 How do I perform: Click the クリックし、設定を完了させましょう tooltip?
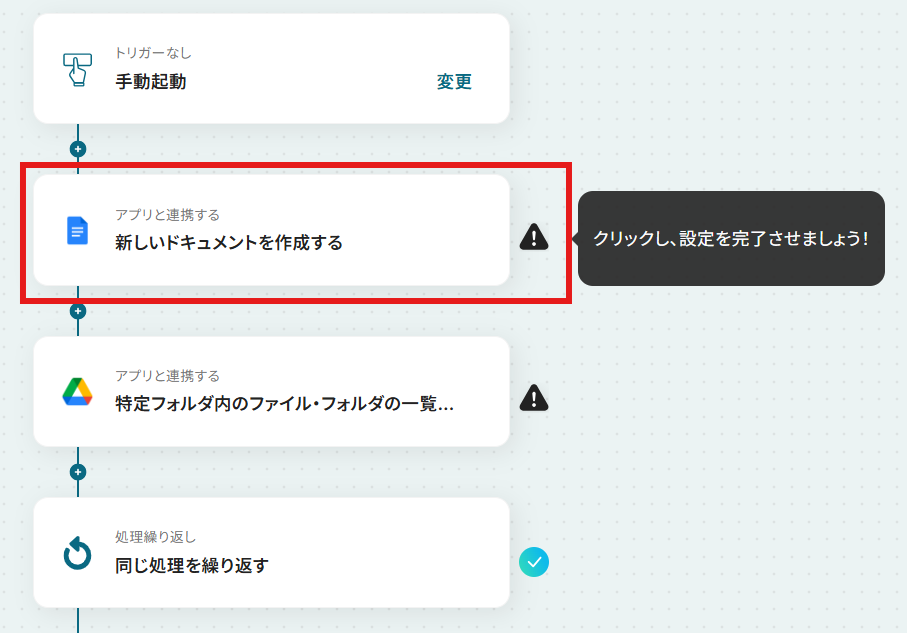731,238
